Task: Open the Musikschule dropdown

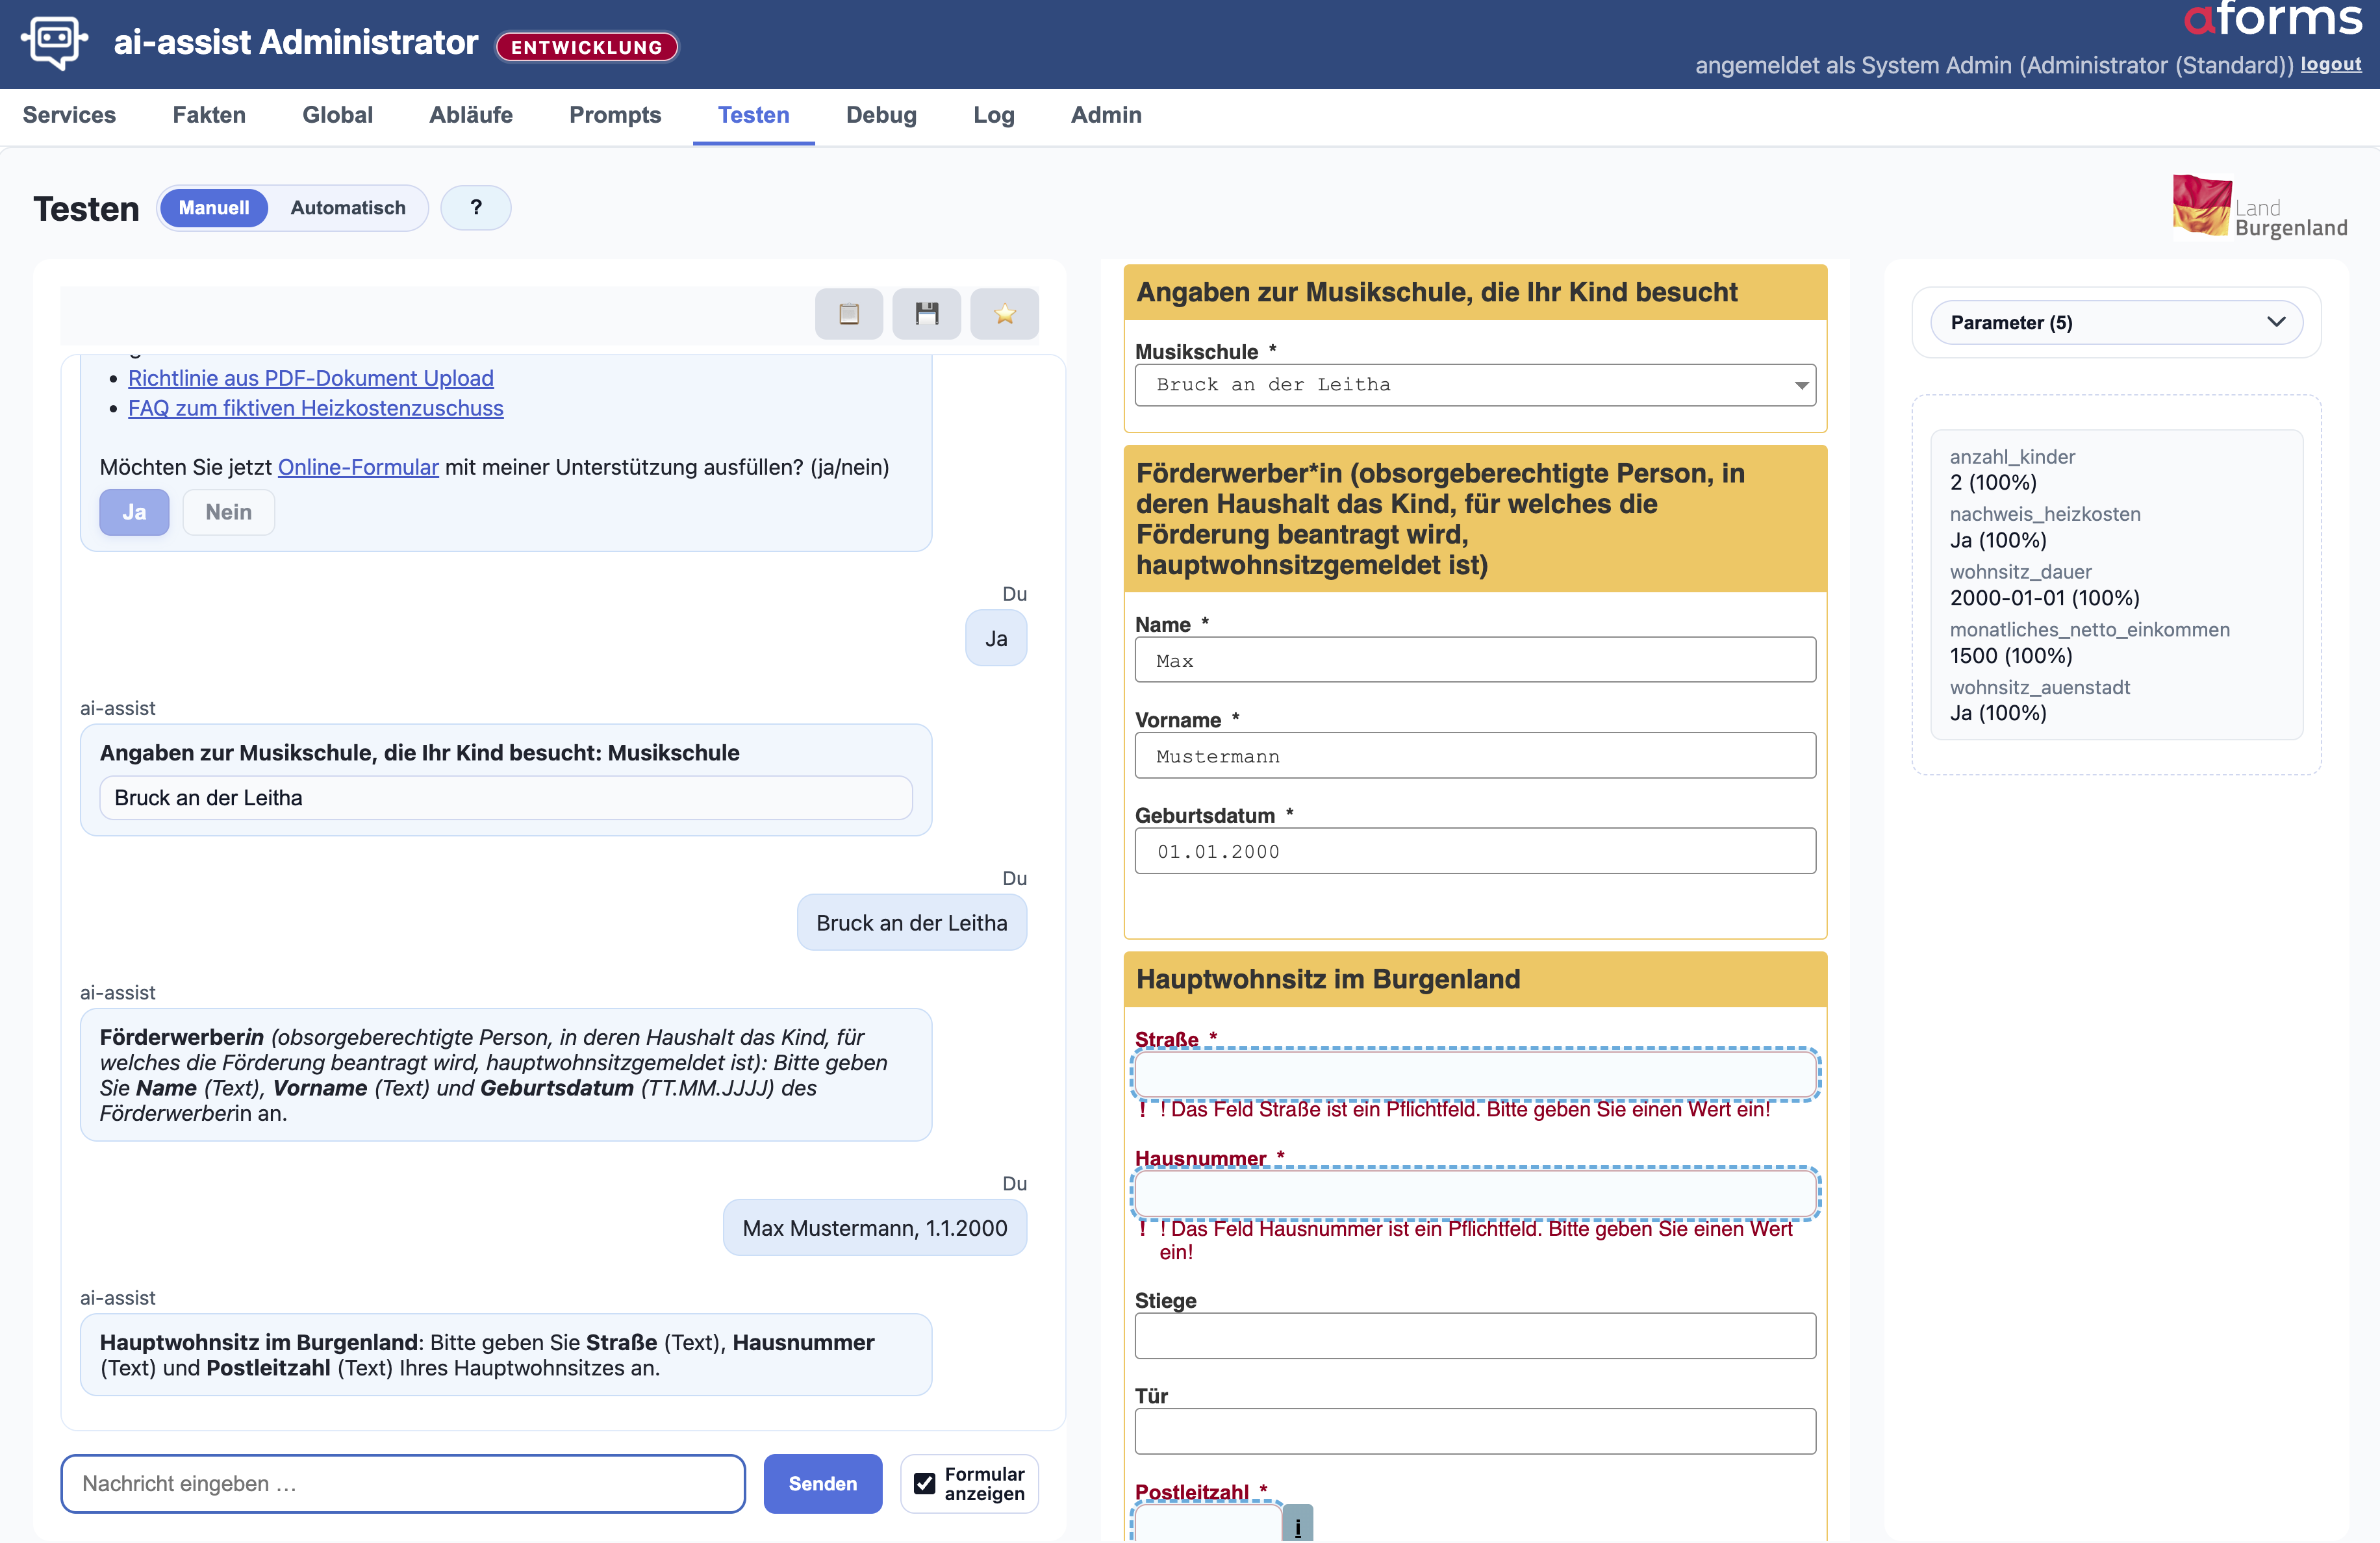Action: click(x=1475, y=385)
